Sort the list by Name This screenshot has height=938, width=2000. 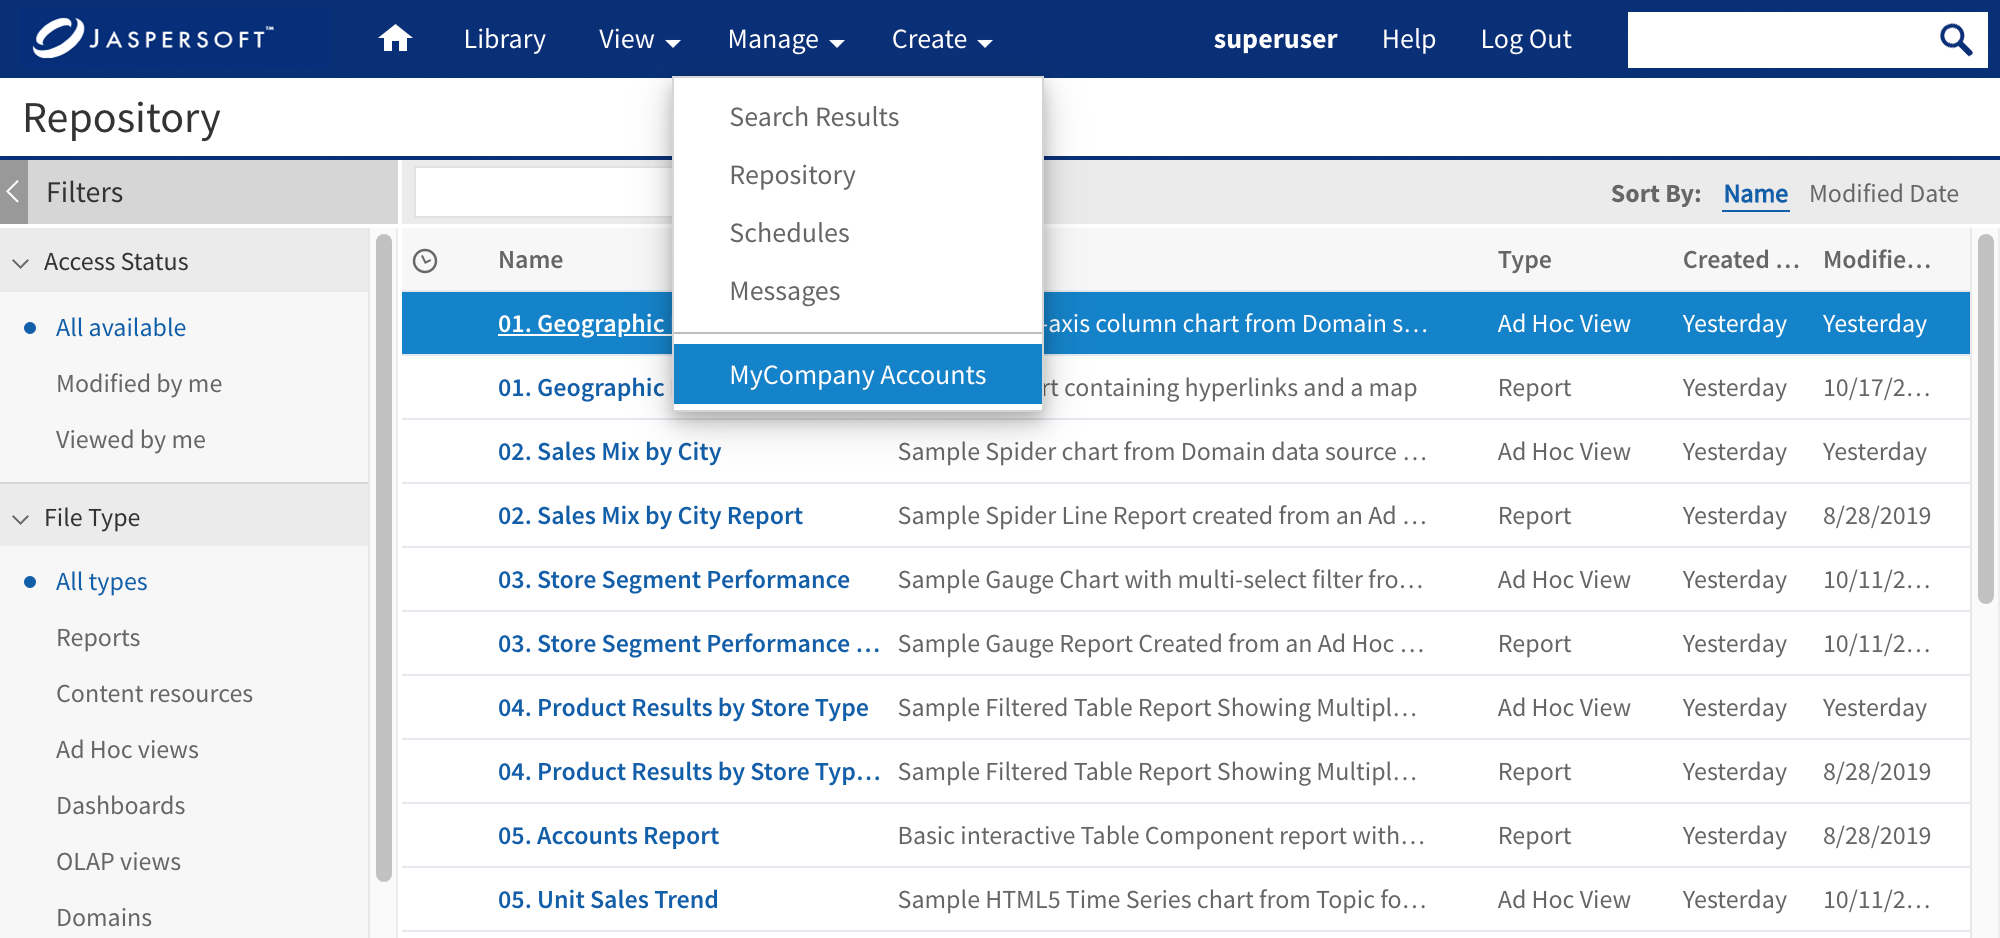point(1755,193)
